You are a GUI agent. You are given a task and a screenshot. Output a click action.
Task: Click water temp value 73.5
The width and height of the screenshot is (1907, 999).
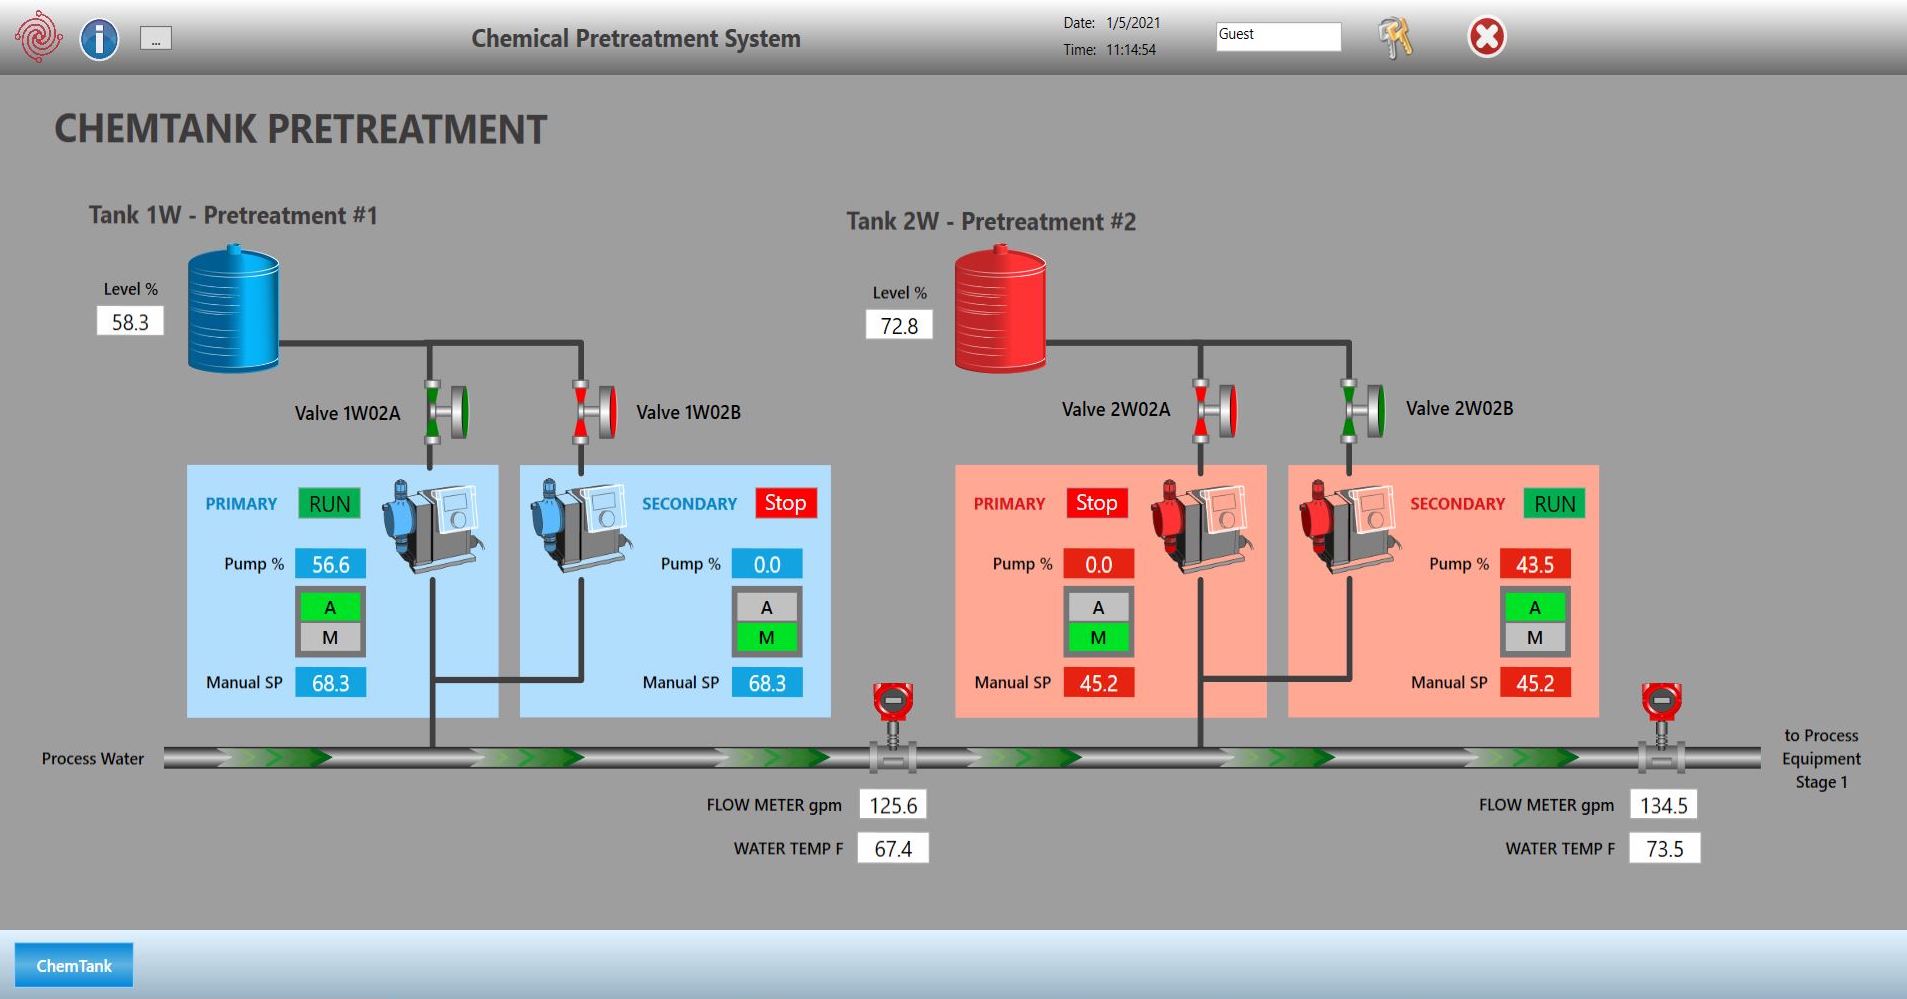click(x=1664, y=848)
